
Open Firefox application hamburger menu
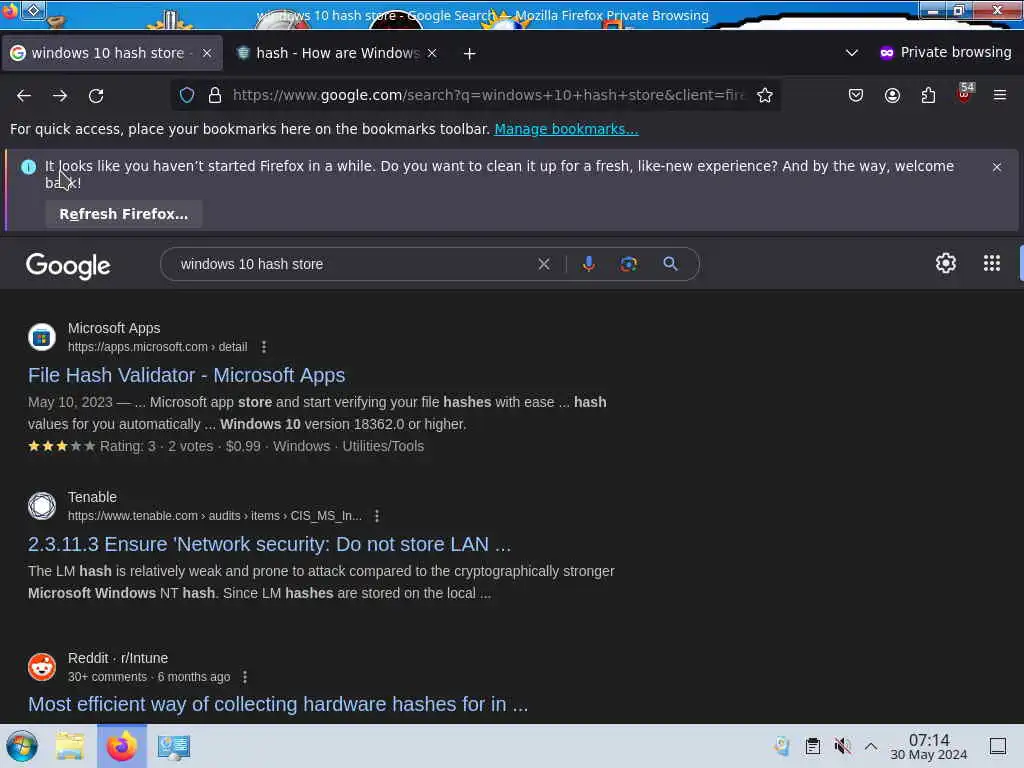point(1000,95)
